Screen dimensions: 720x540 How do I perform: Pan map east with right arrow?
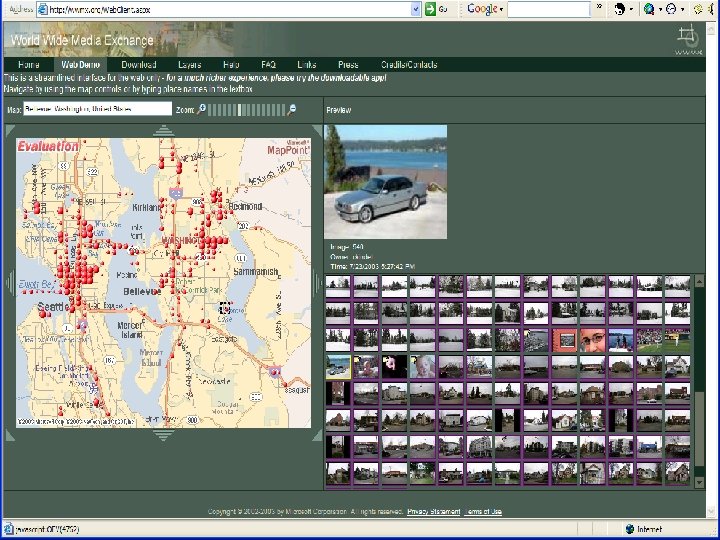pyautogui.click(x=317, y=283)
